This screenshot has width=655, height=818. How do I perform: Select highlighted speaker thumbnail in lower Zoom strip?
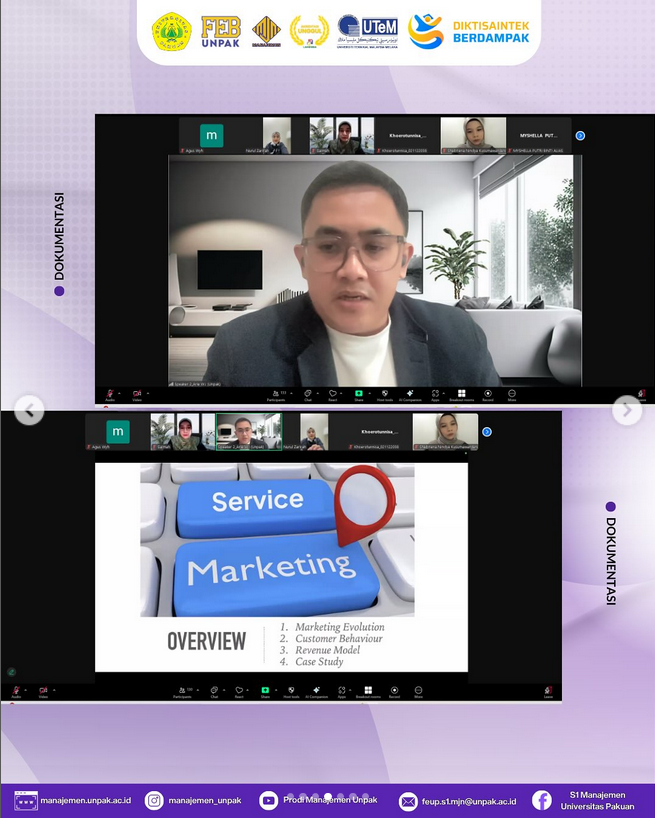coord(249,431)
